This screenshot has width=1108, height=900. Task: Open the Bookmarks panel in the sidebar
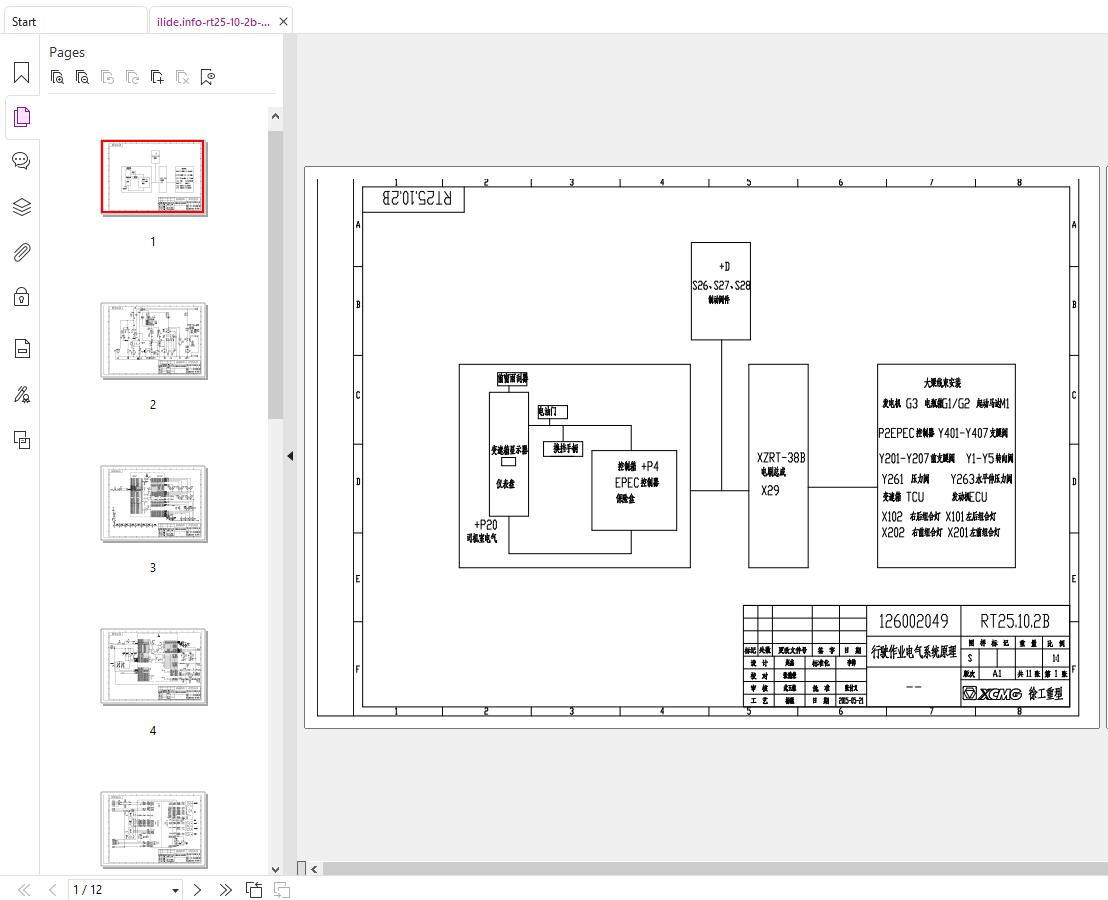coord(21,72)
